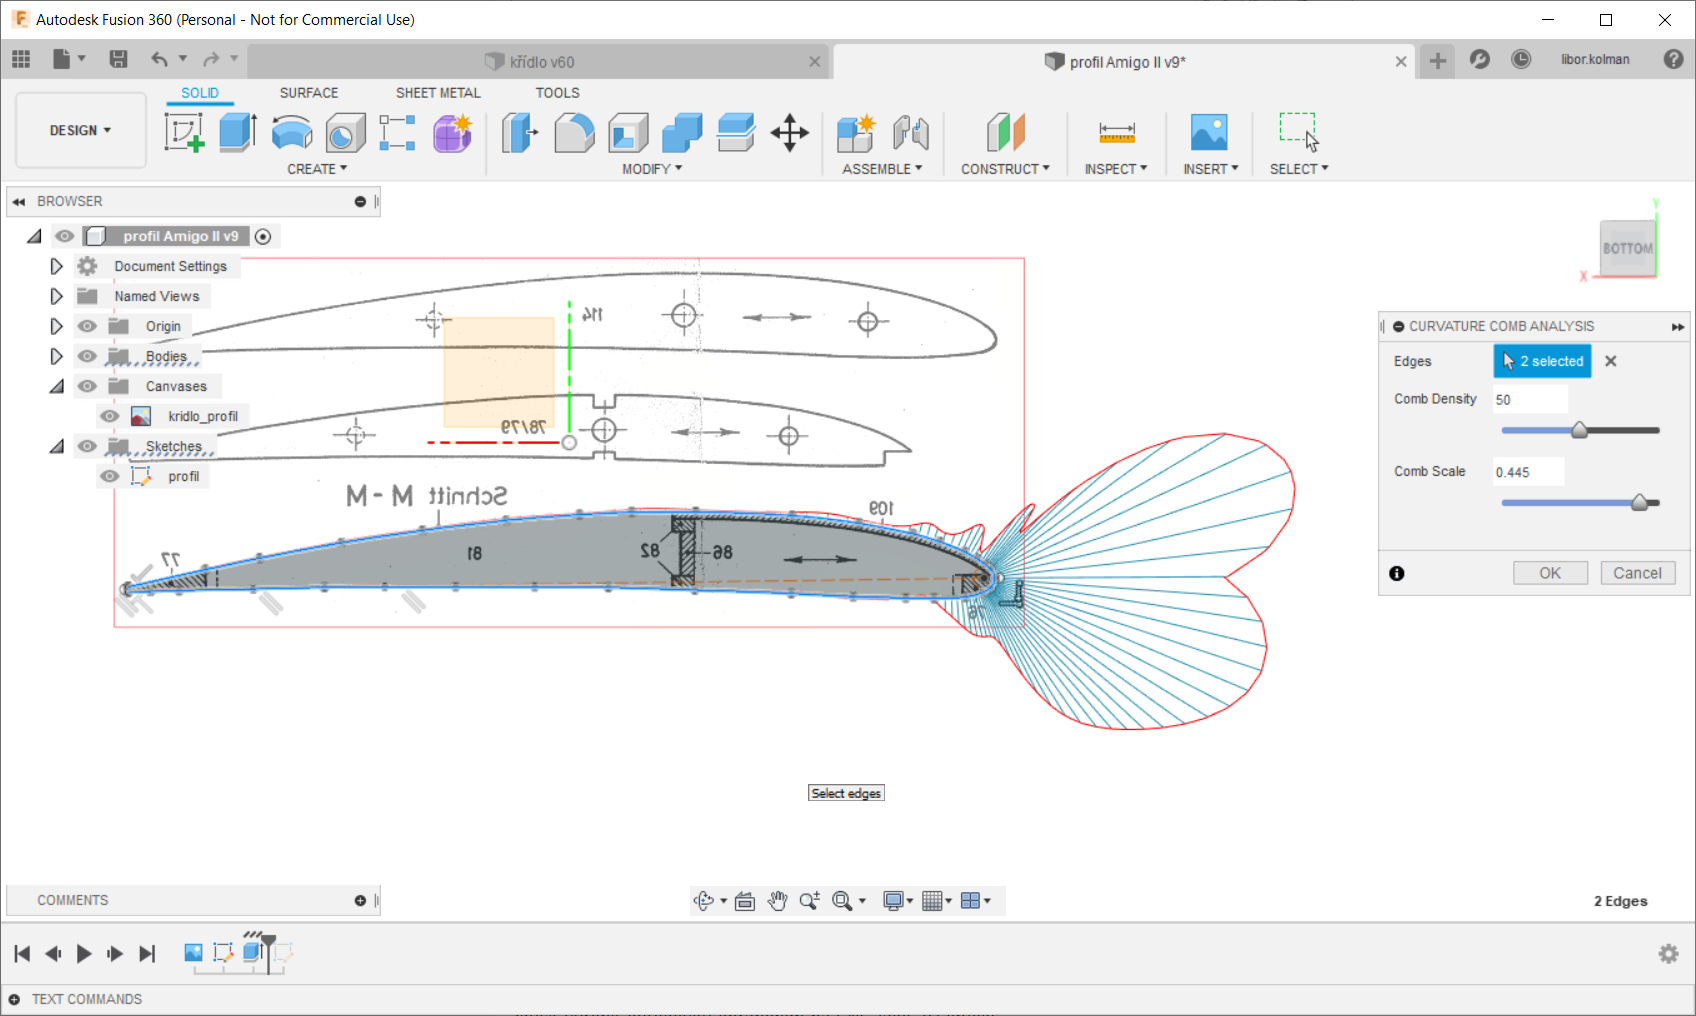1696x1016 pixels.
Task: Open the DESIGN workspace dropdown
Action: [80, 130]
